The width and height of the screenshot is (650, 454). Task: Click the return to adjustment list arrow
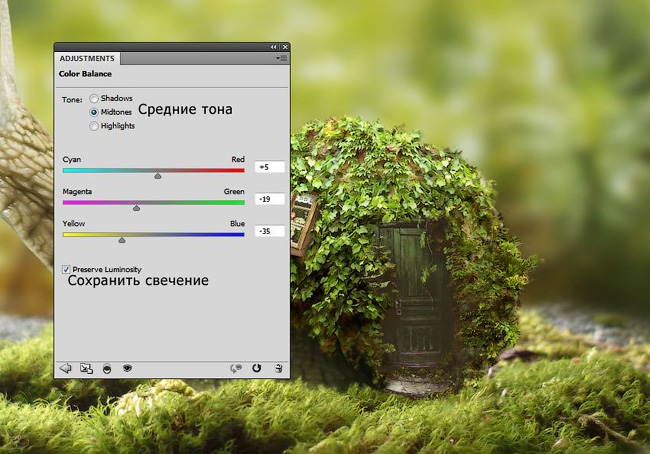click(x=66, y=368)
